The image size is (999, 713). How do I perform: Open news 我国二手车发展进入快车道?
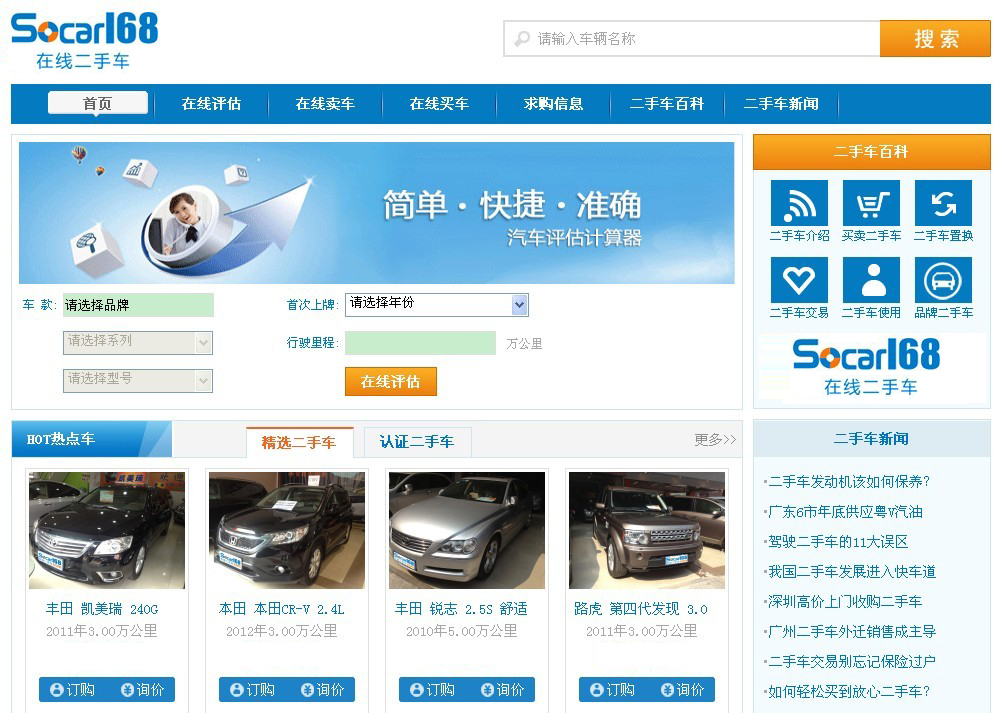click(852, 572)
